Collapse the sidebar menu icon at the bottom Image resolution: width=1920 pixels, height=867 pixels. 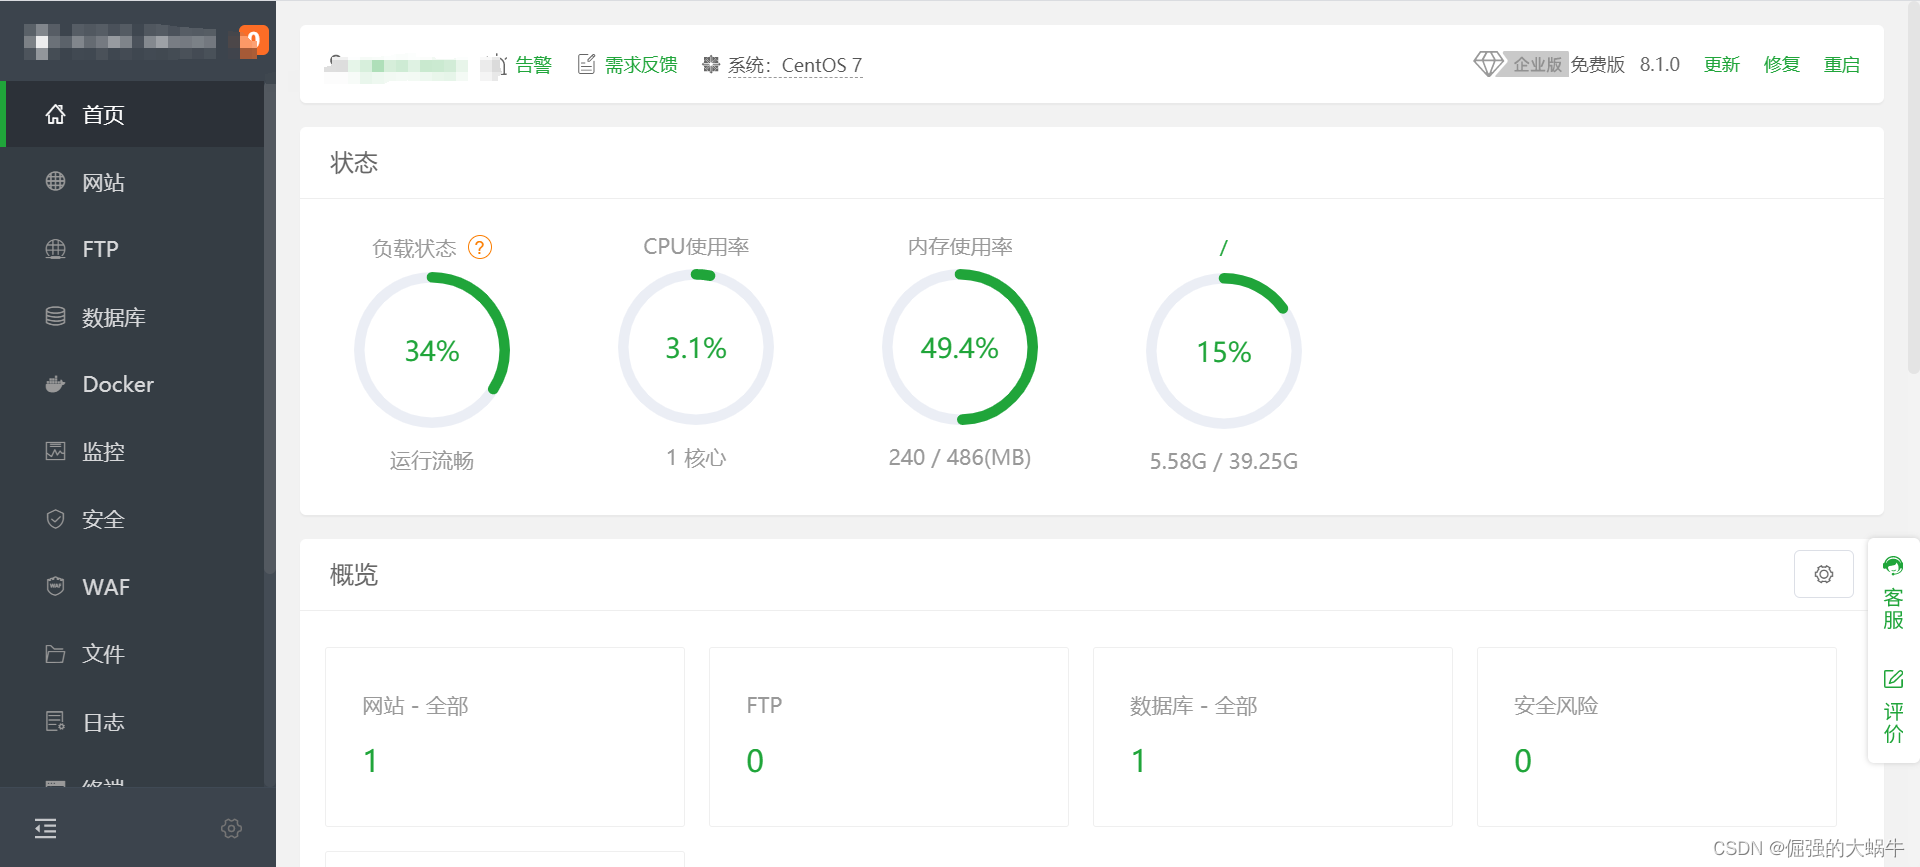click(x=45, y=828)
